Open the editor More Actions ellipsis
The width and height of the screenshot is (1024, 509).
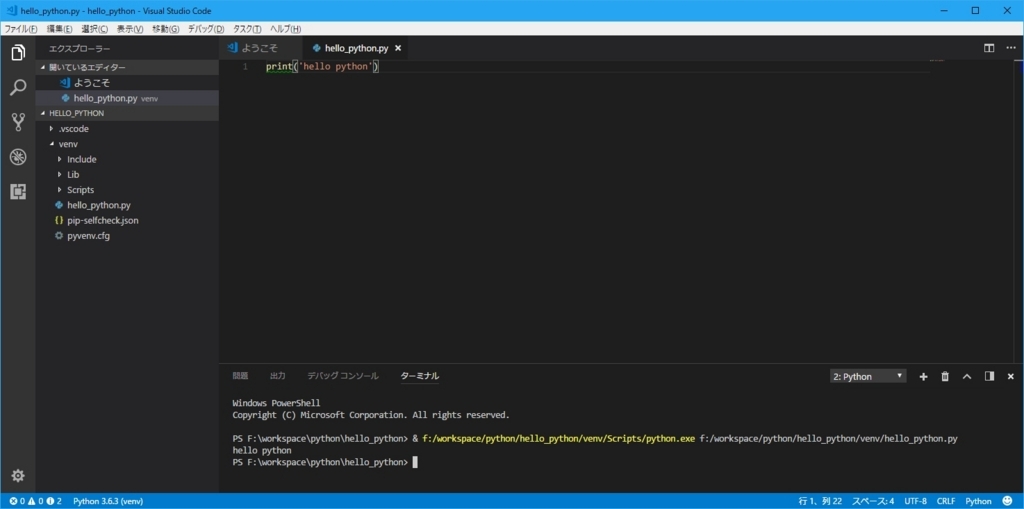[x=1010, y=48]
